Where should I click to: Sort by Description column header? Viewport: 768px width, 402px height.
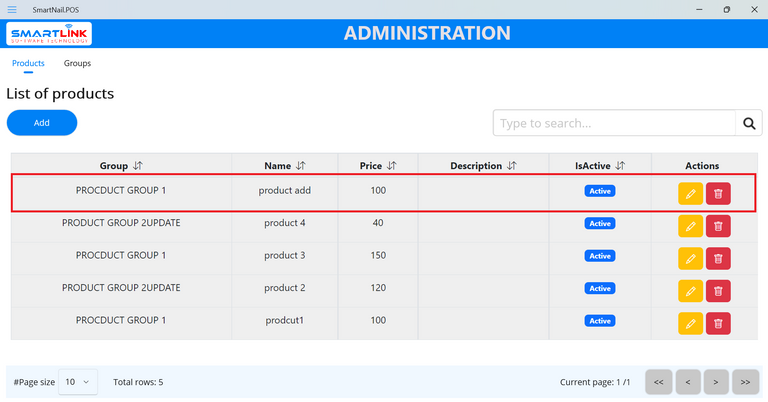[511, 166]
